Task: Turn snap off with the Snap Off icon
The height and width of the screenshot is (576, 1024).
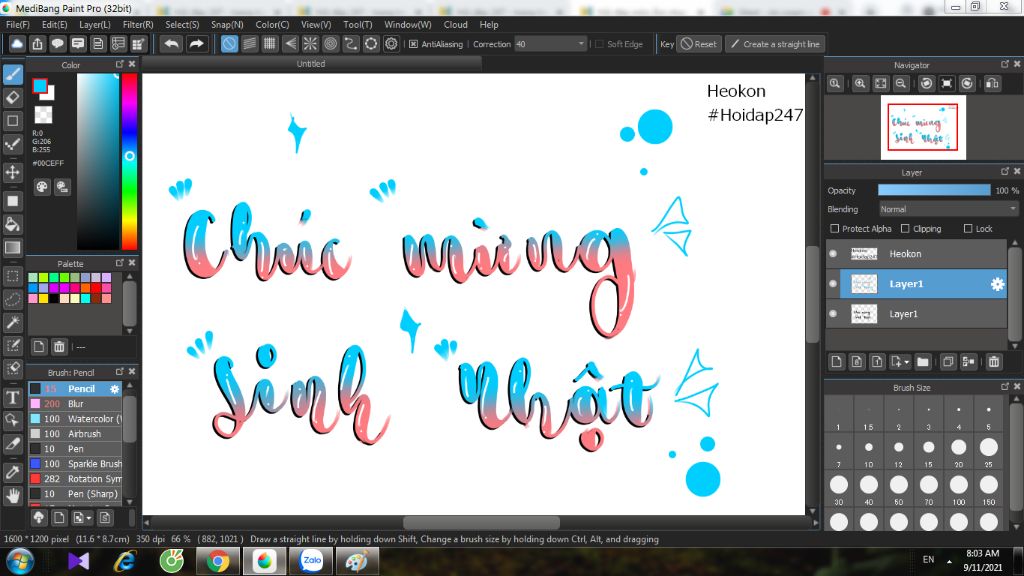Action: pyautogui.click(x=229, y=44)
